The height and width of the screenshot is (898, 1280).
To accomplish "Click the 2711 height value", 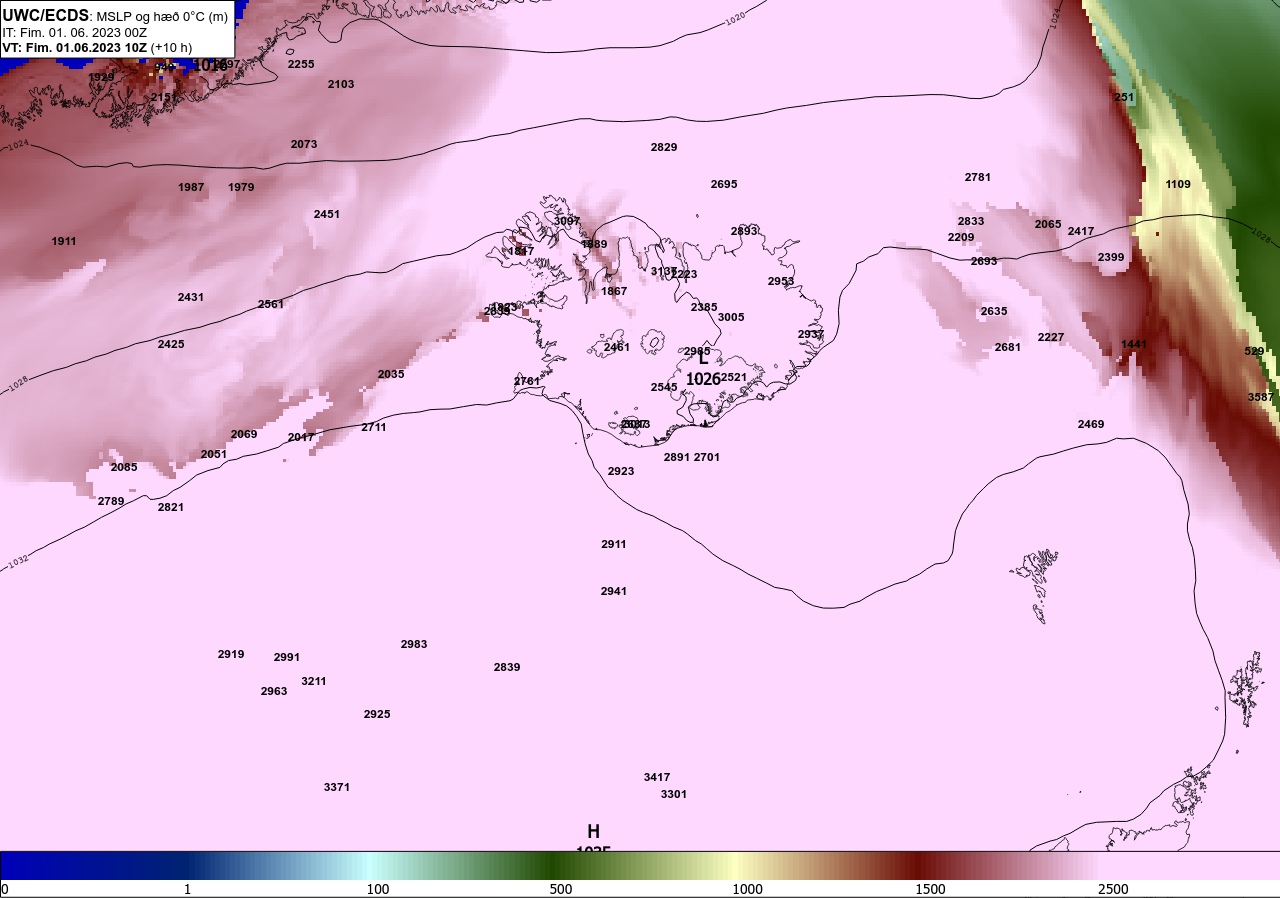I will pyautogui.click(x=374, y=427).
